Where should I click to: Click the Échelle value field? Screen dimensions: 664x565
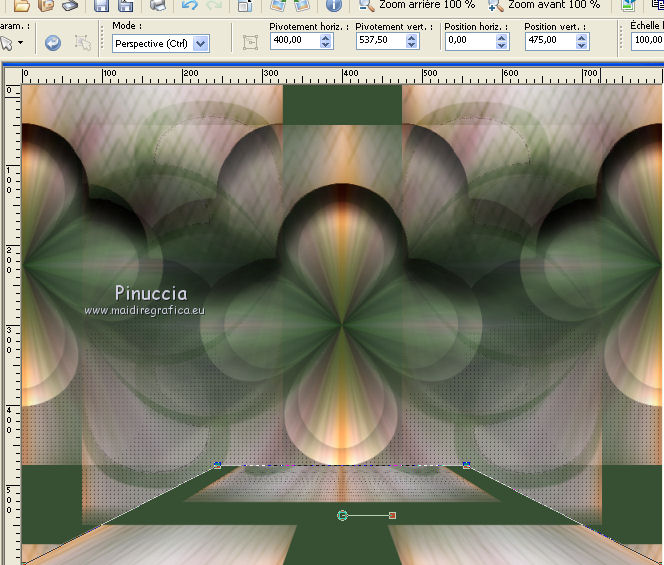(647, 42)
